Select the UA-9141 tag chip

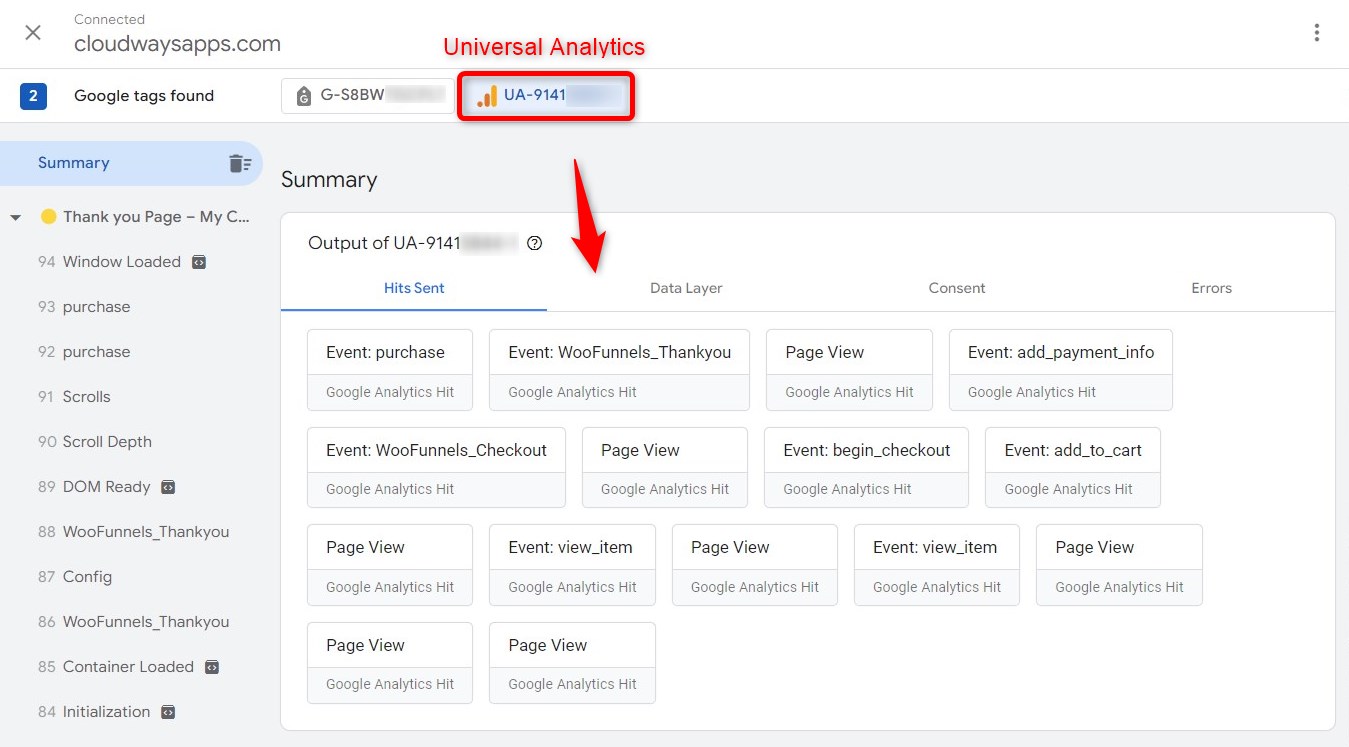pyautogui.click(x=545, y=96)
